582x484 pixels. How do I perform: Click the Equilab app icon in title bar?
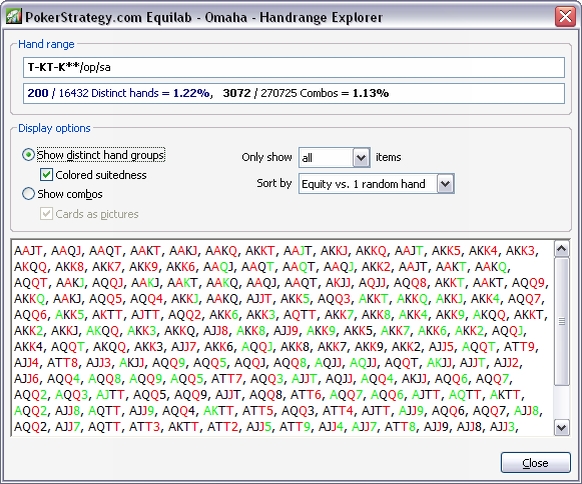tap(13, 17)
